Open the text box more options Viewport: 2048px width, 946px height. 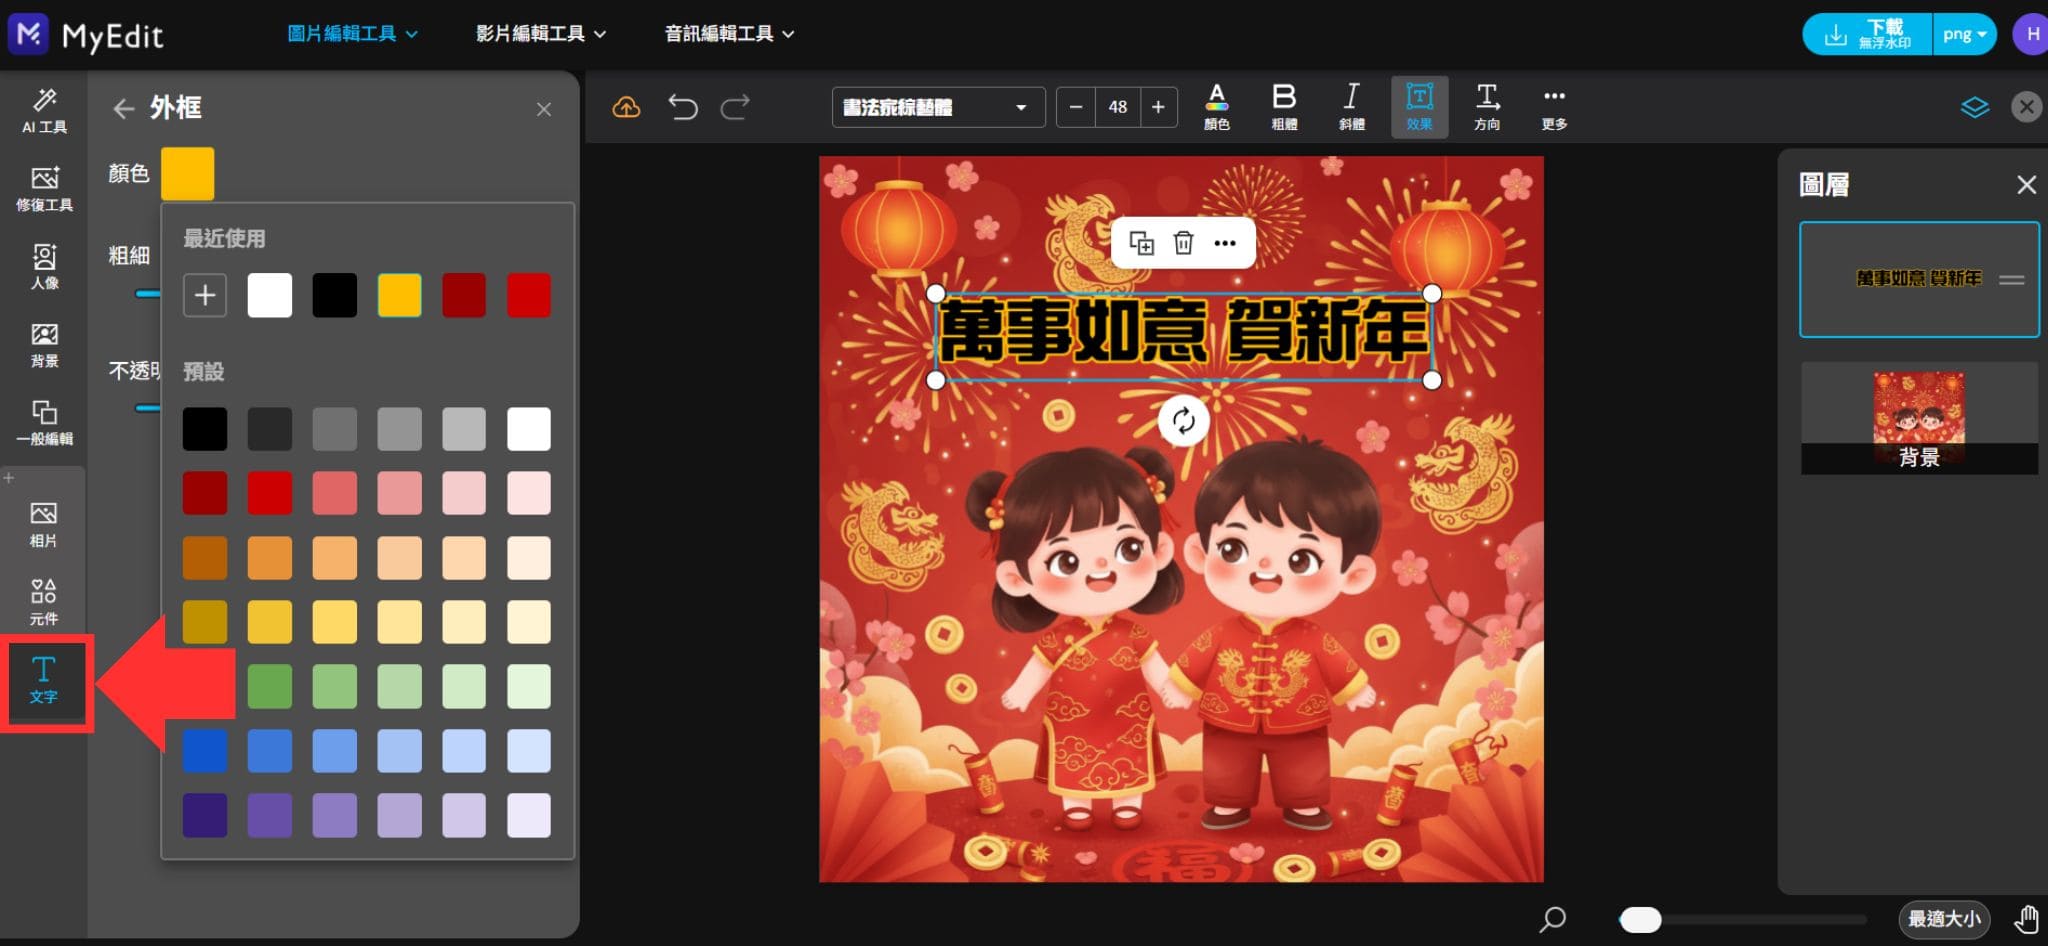(1225, 243)
